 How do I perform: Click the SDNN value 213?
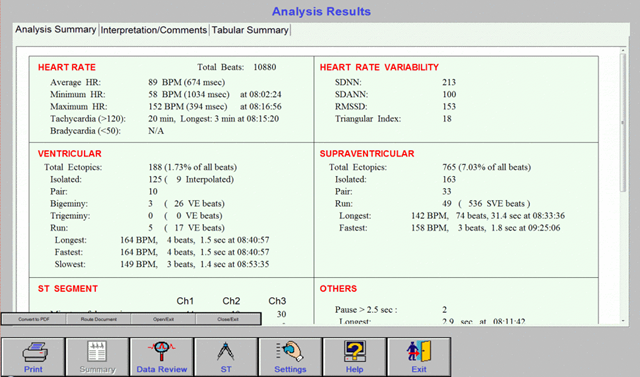[x=449, y=82]
